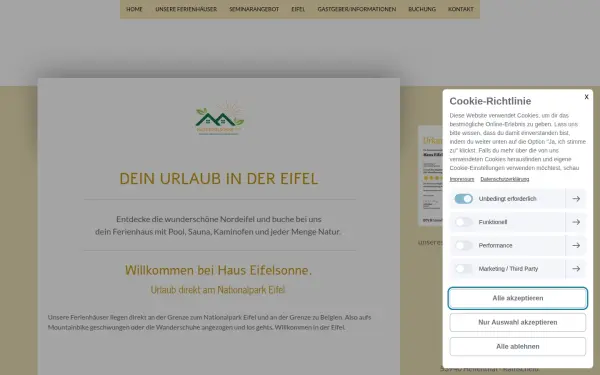Screen dimensions: 600x375
Task: Click the Cookie-Richtlinie title
Action: [x=490, y=101]
